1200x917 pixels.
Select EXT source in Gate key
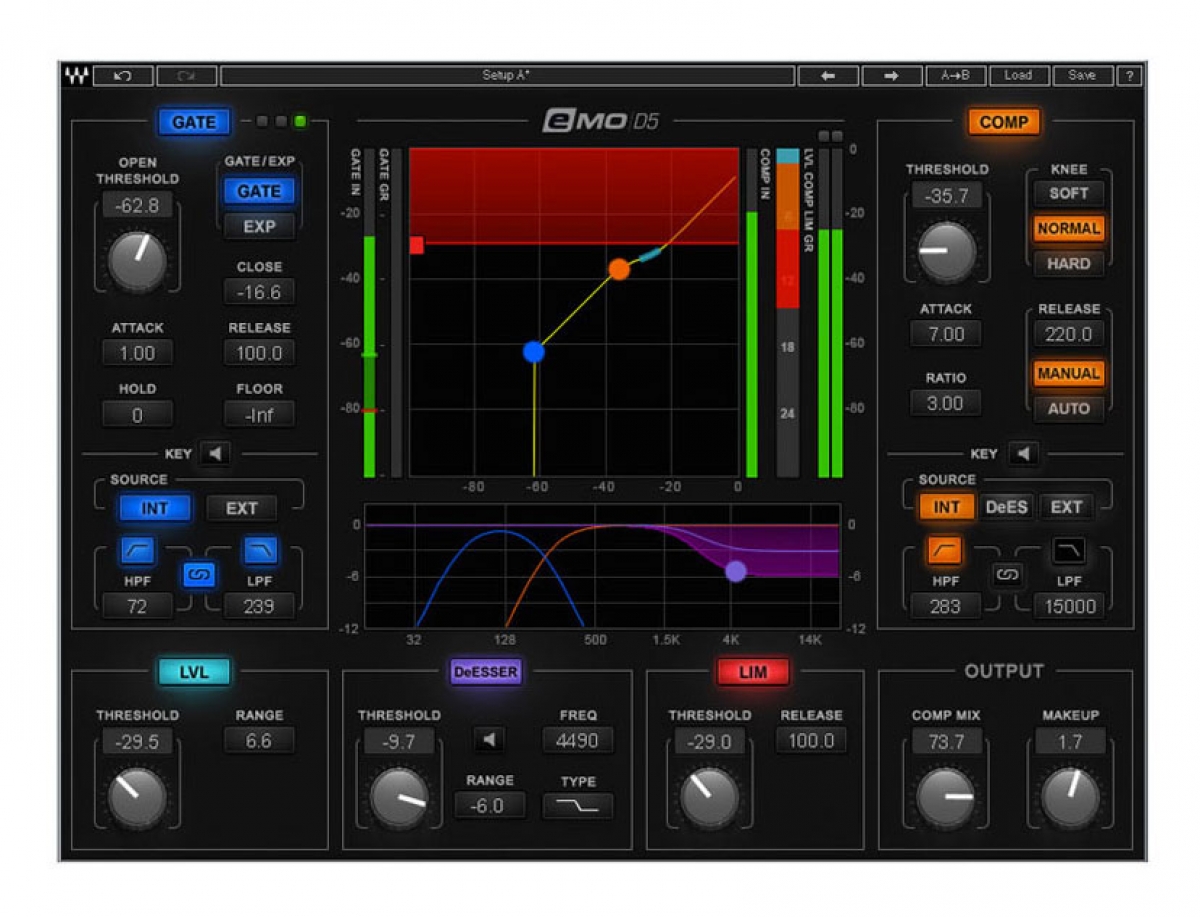click(241, 508)
